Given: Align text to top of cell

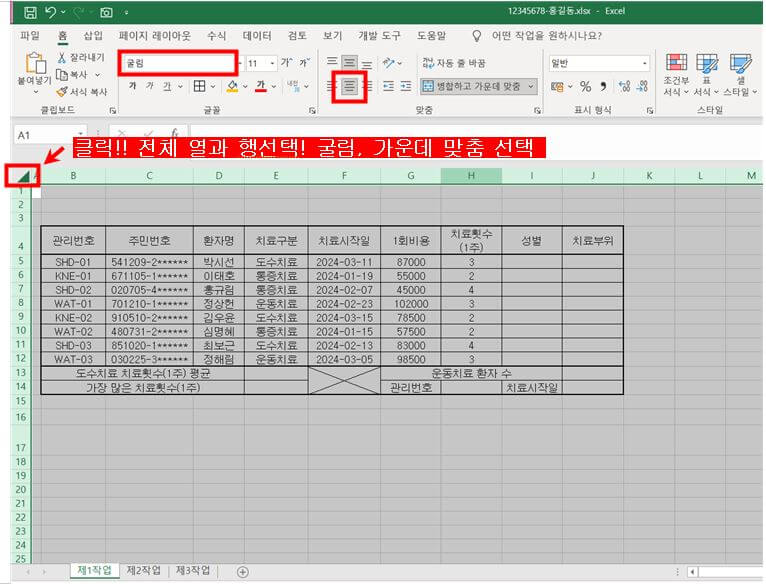Looking at the screenshot, I should tap(332, 62).
